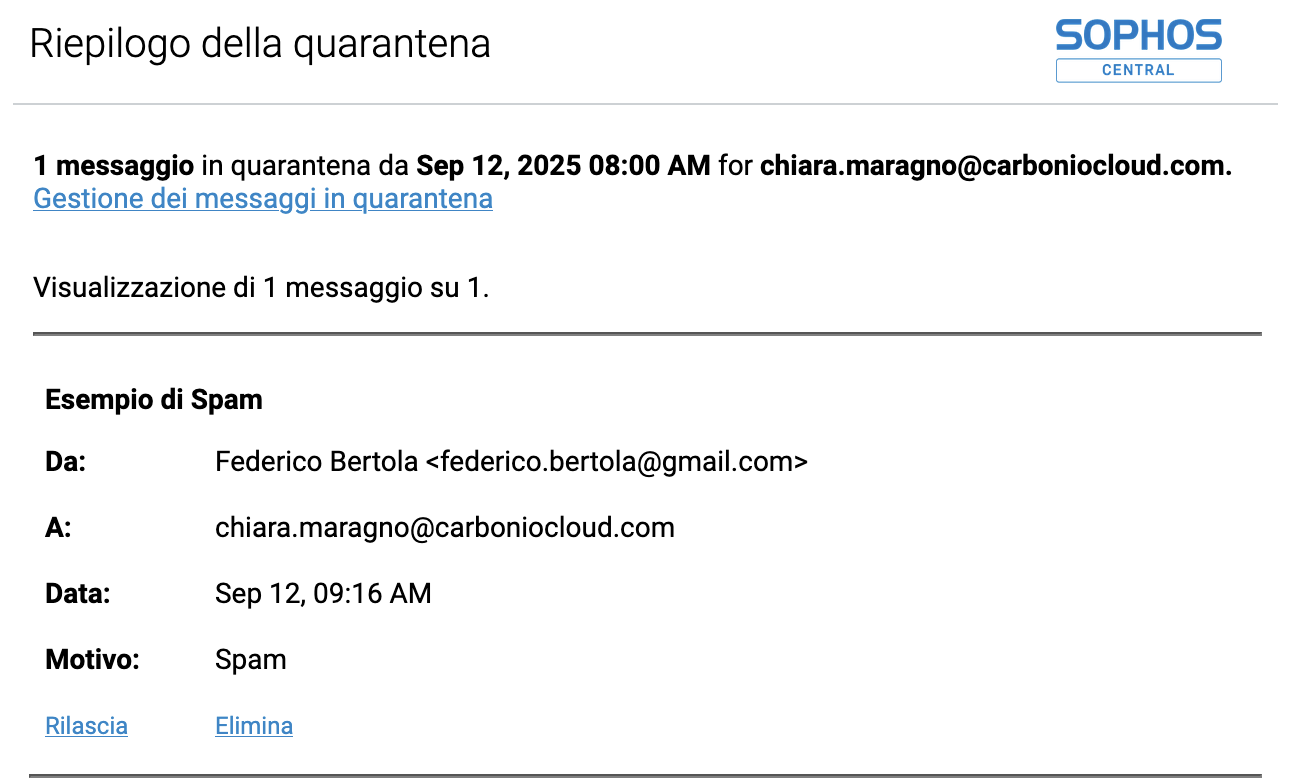This screenshot has height=784, width=1300.
Task: Click the bold '1 messaggio' text
Action: (x=113, y=165)
